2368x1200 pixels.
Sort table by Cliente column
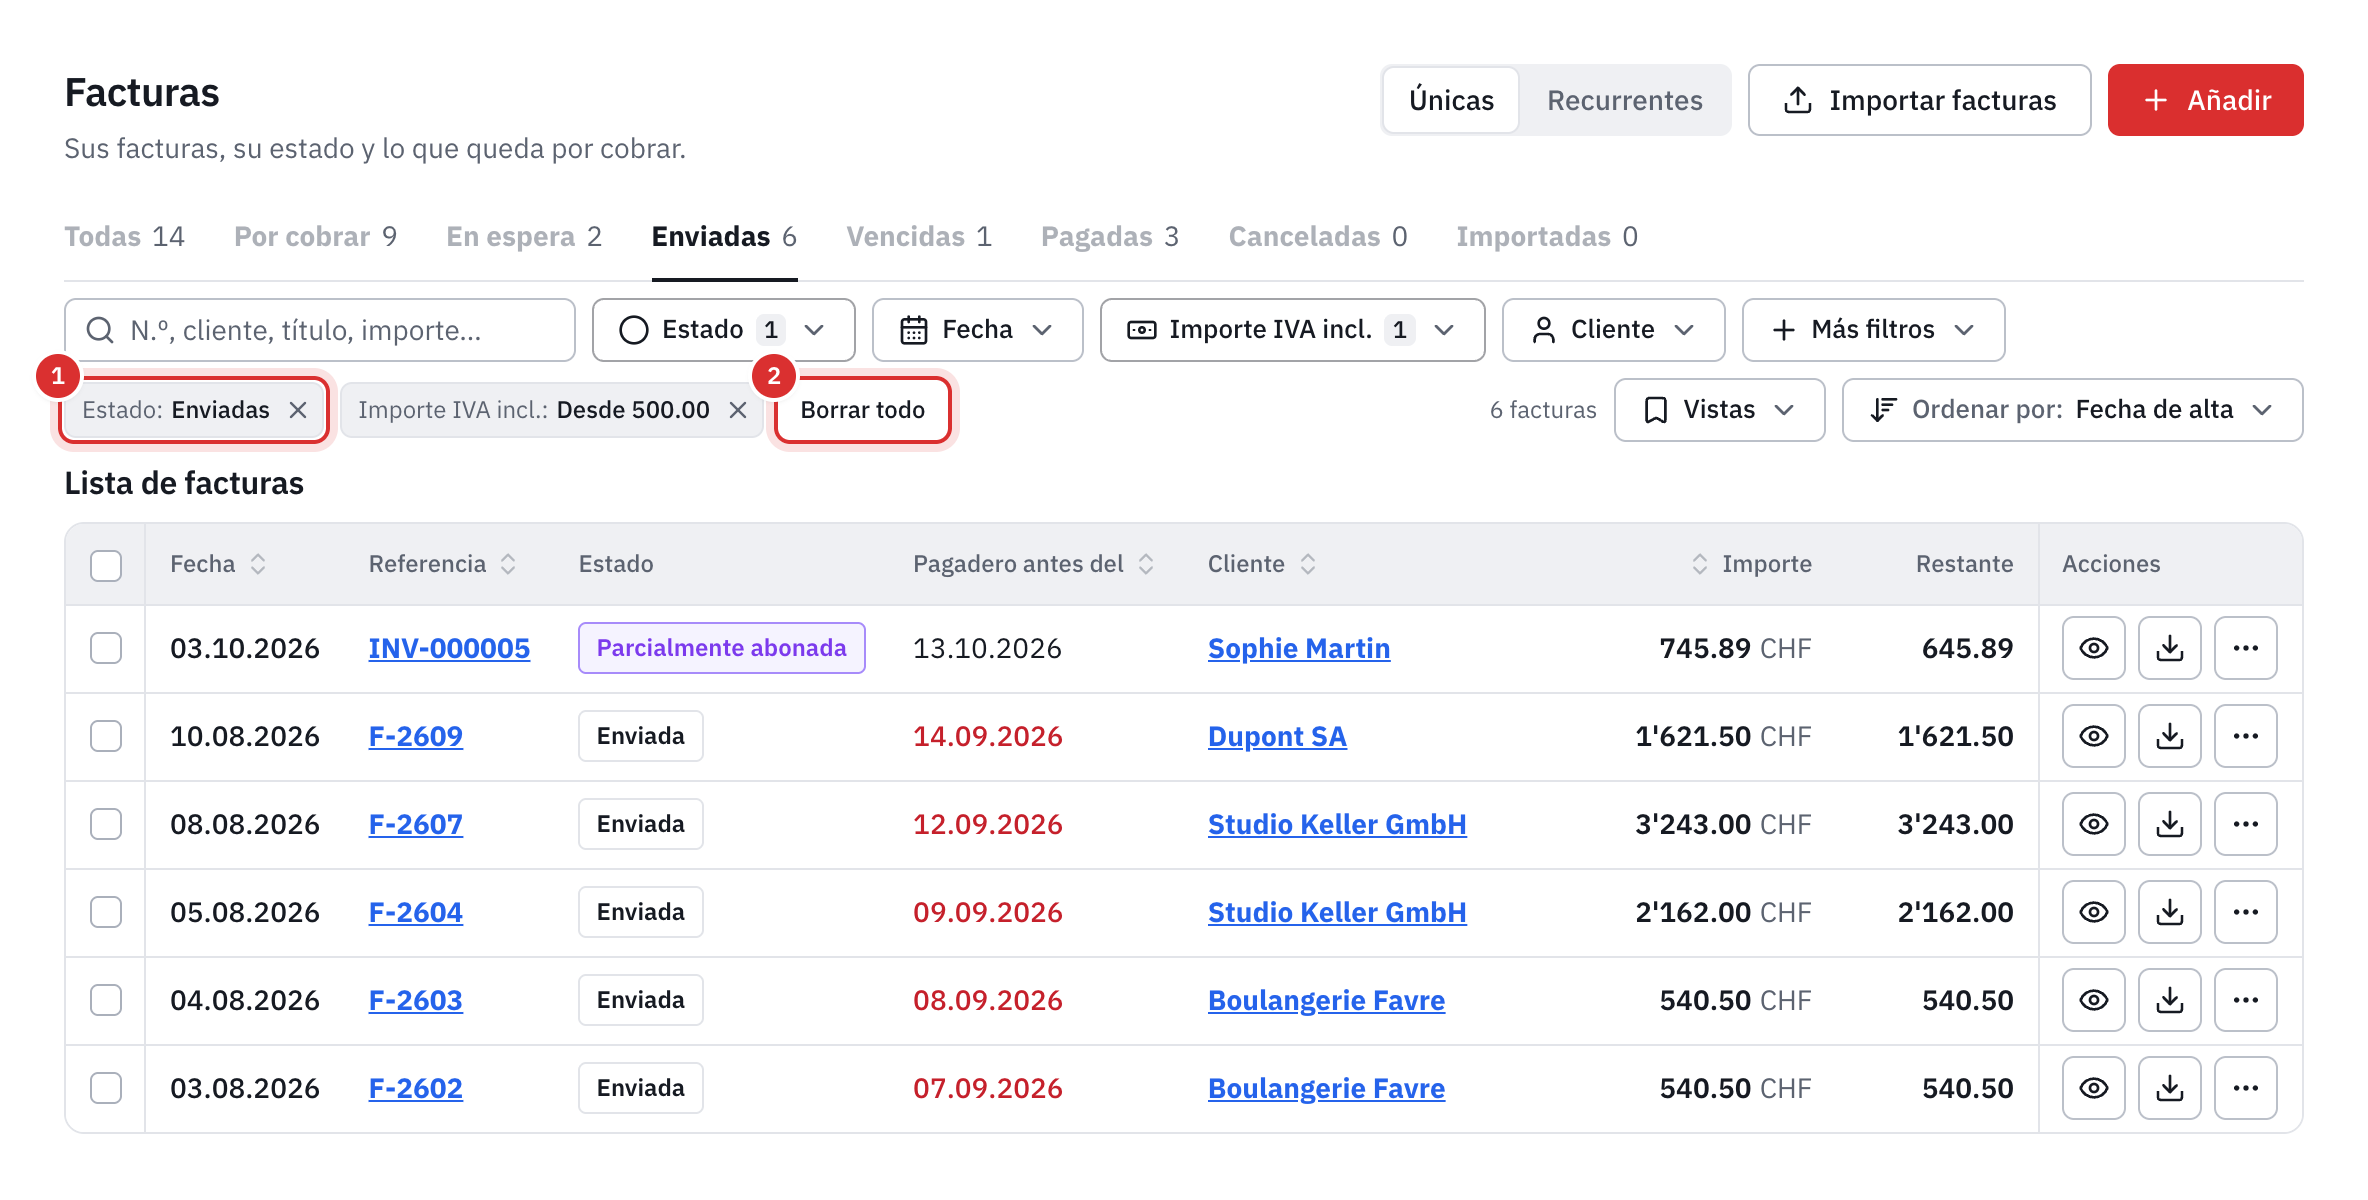point(1308,564)
